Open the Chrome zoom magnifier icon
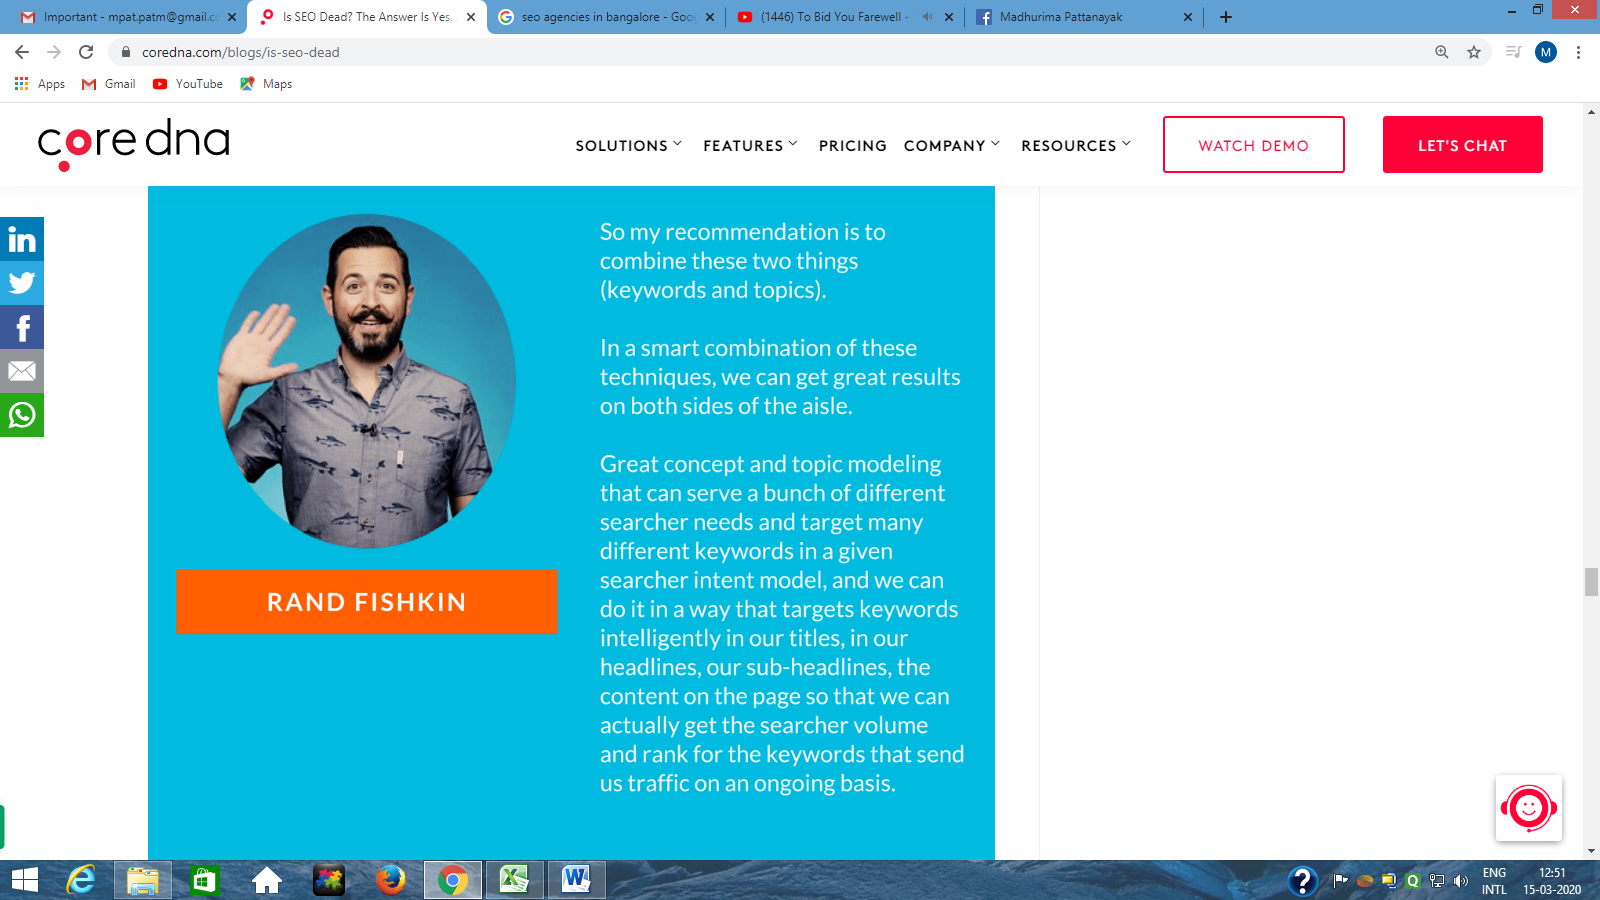Image resolution: width=1600 pixels, height=900 pixels. pos(1442,52)
